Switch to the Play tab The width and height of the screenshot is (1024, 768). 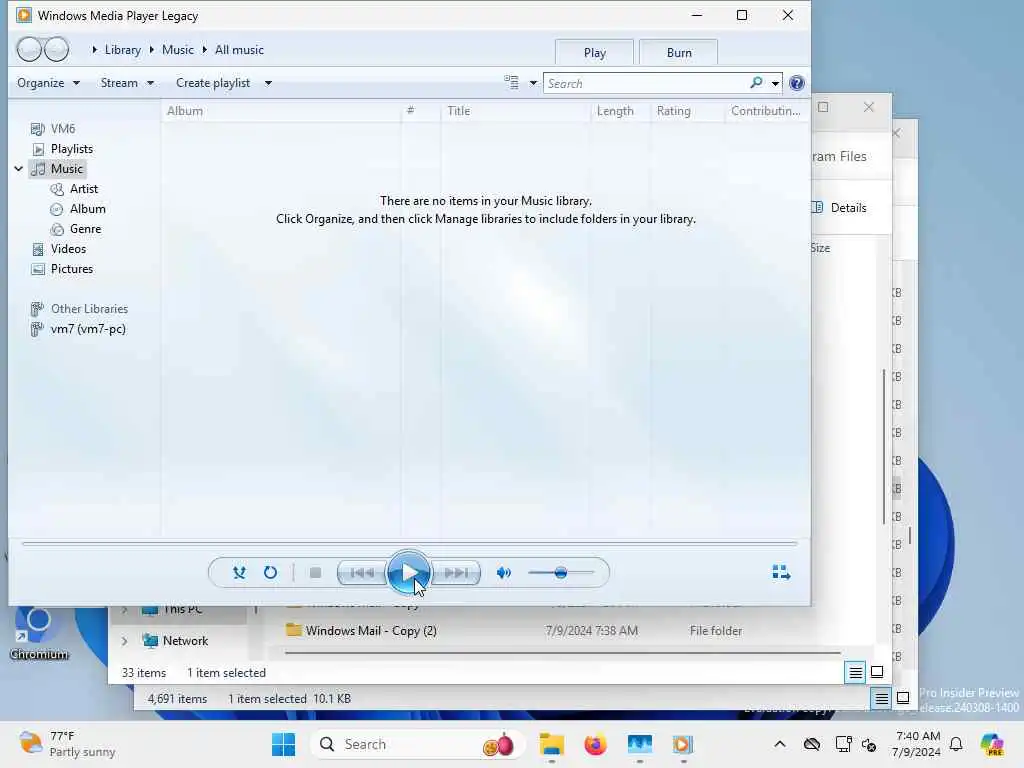[x=594, y=52]
